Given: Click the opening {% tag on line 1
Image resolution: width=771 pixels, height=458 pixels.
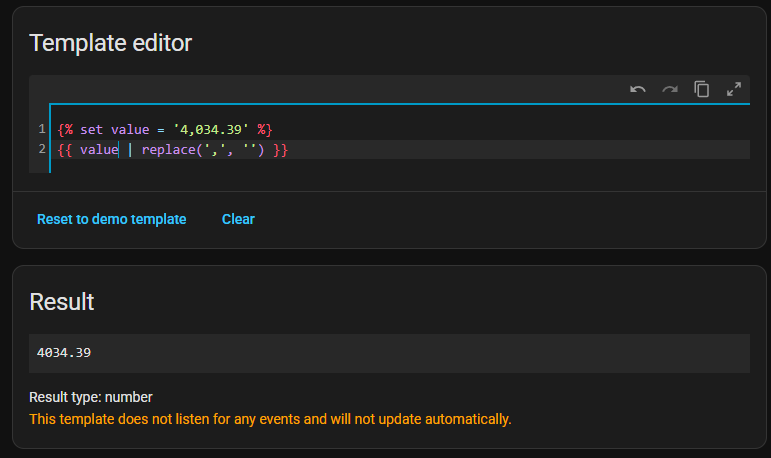Looking at the screenshot, I should (x=66, y=129).
